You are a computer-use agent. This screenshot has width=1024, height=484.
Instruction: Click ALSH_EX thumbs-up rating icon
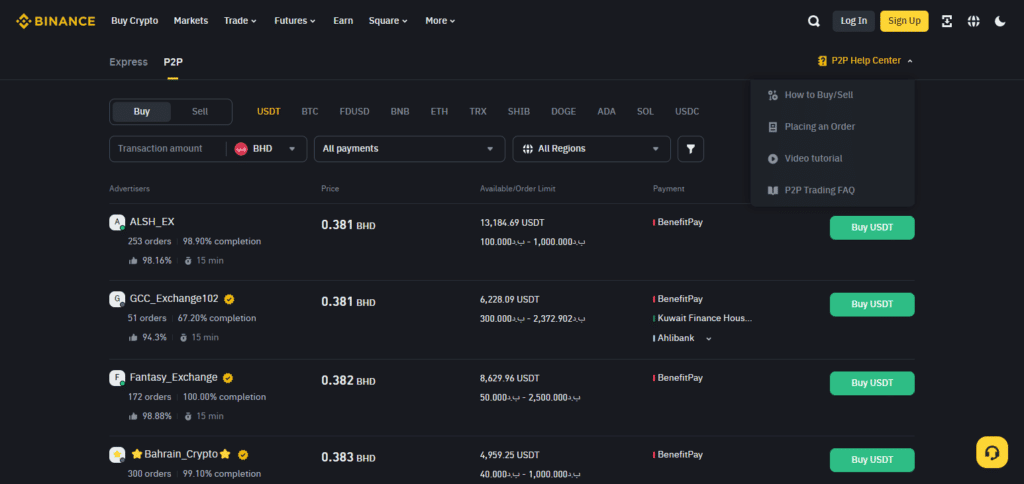(133, 261)
